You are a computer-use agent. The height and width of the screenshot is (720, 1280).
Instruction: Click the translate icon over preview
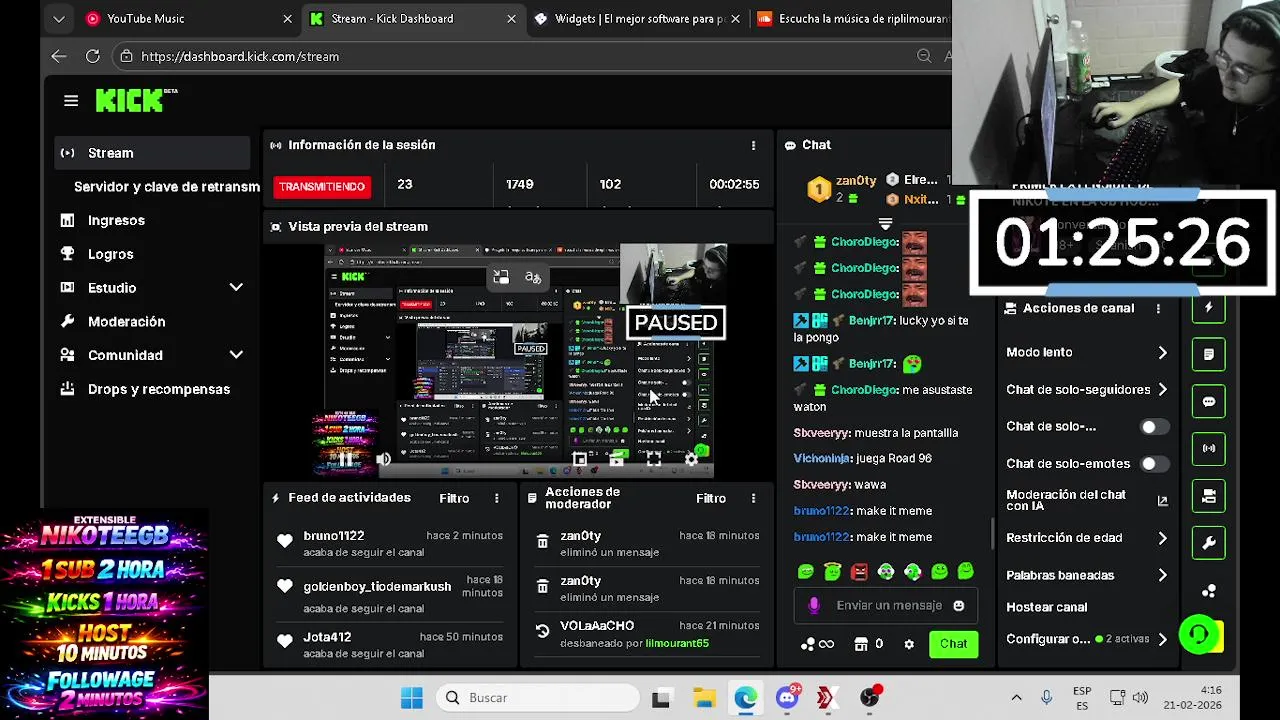coord(533,277)
